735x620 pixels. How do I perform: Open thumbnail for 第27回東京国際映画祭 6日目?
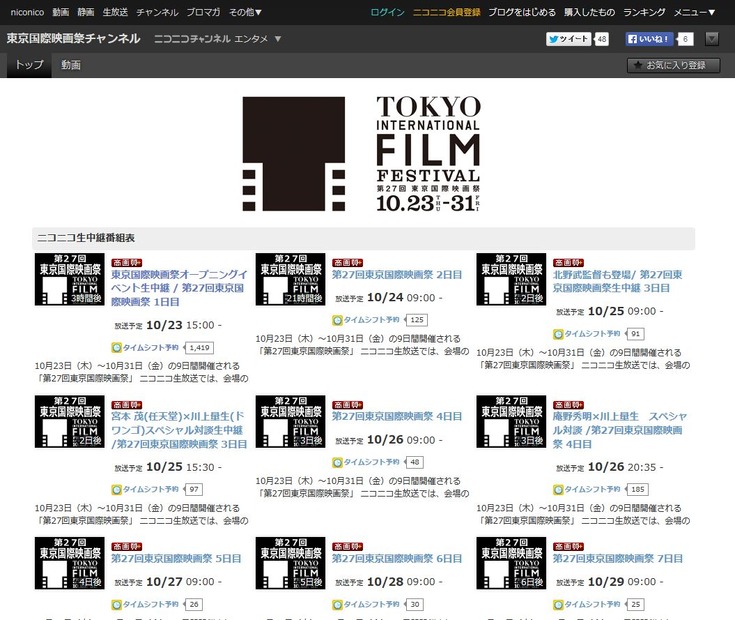coord(291,563)
